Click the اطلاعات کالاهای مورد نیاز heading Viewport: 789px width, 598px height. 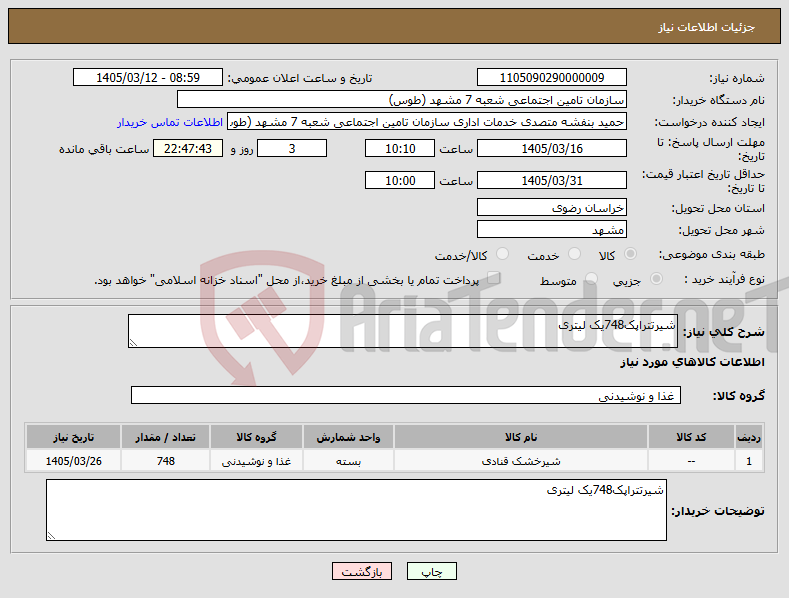click(x=692, y=362)
